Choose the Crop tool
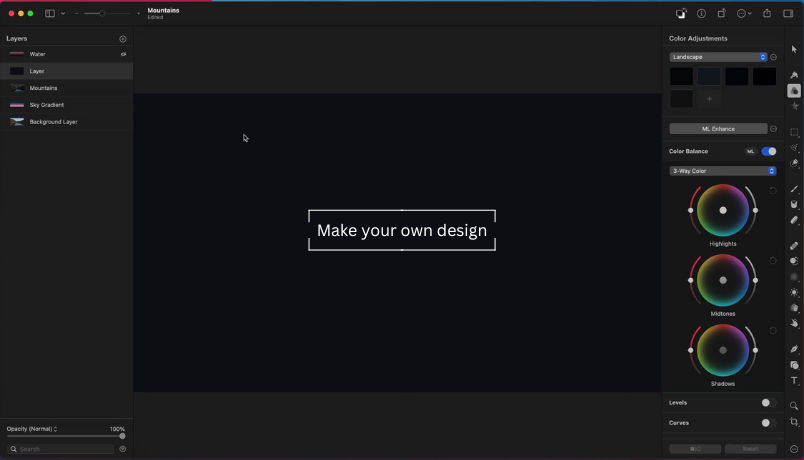The width and height of the screenshot is (804, 460). (795, 422)
